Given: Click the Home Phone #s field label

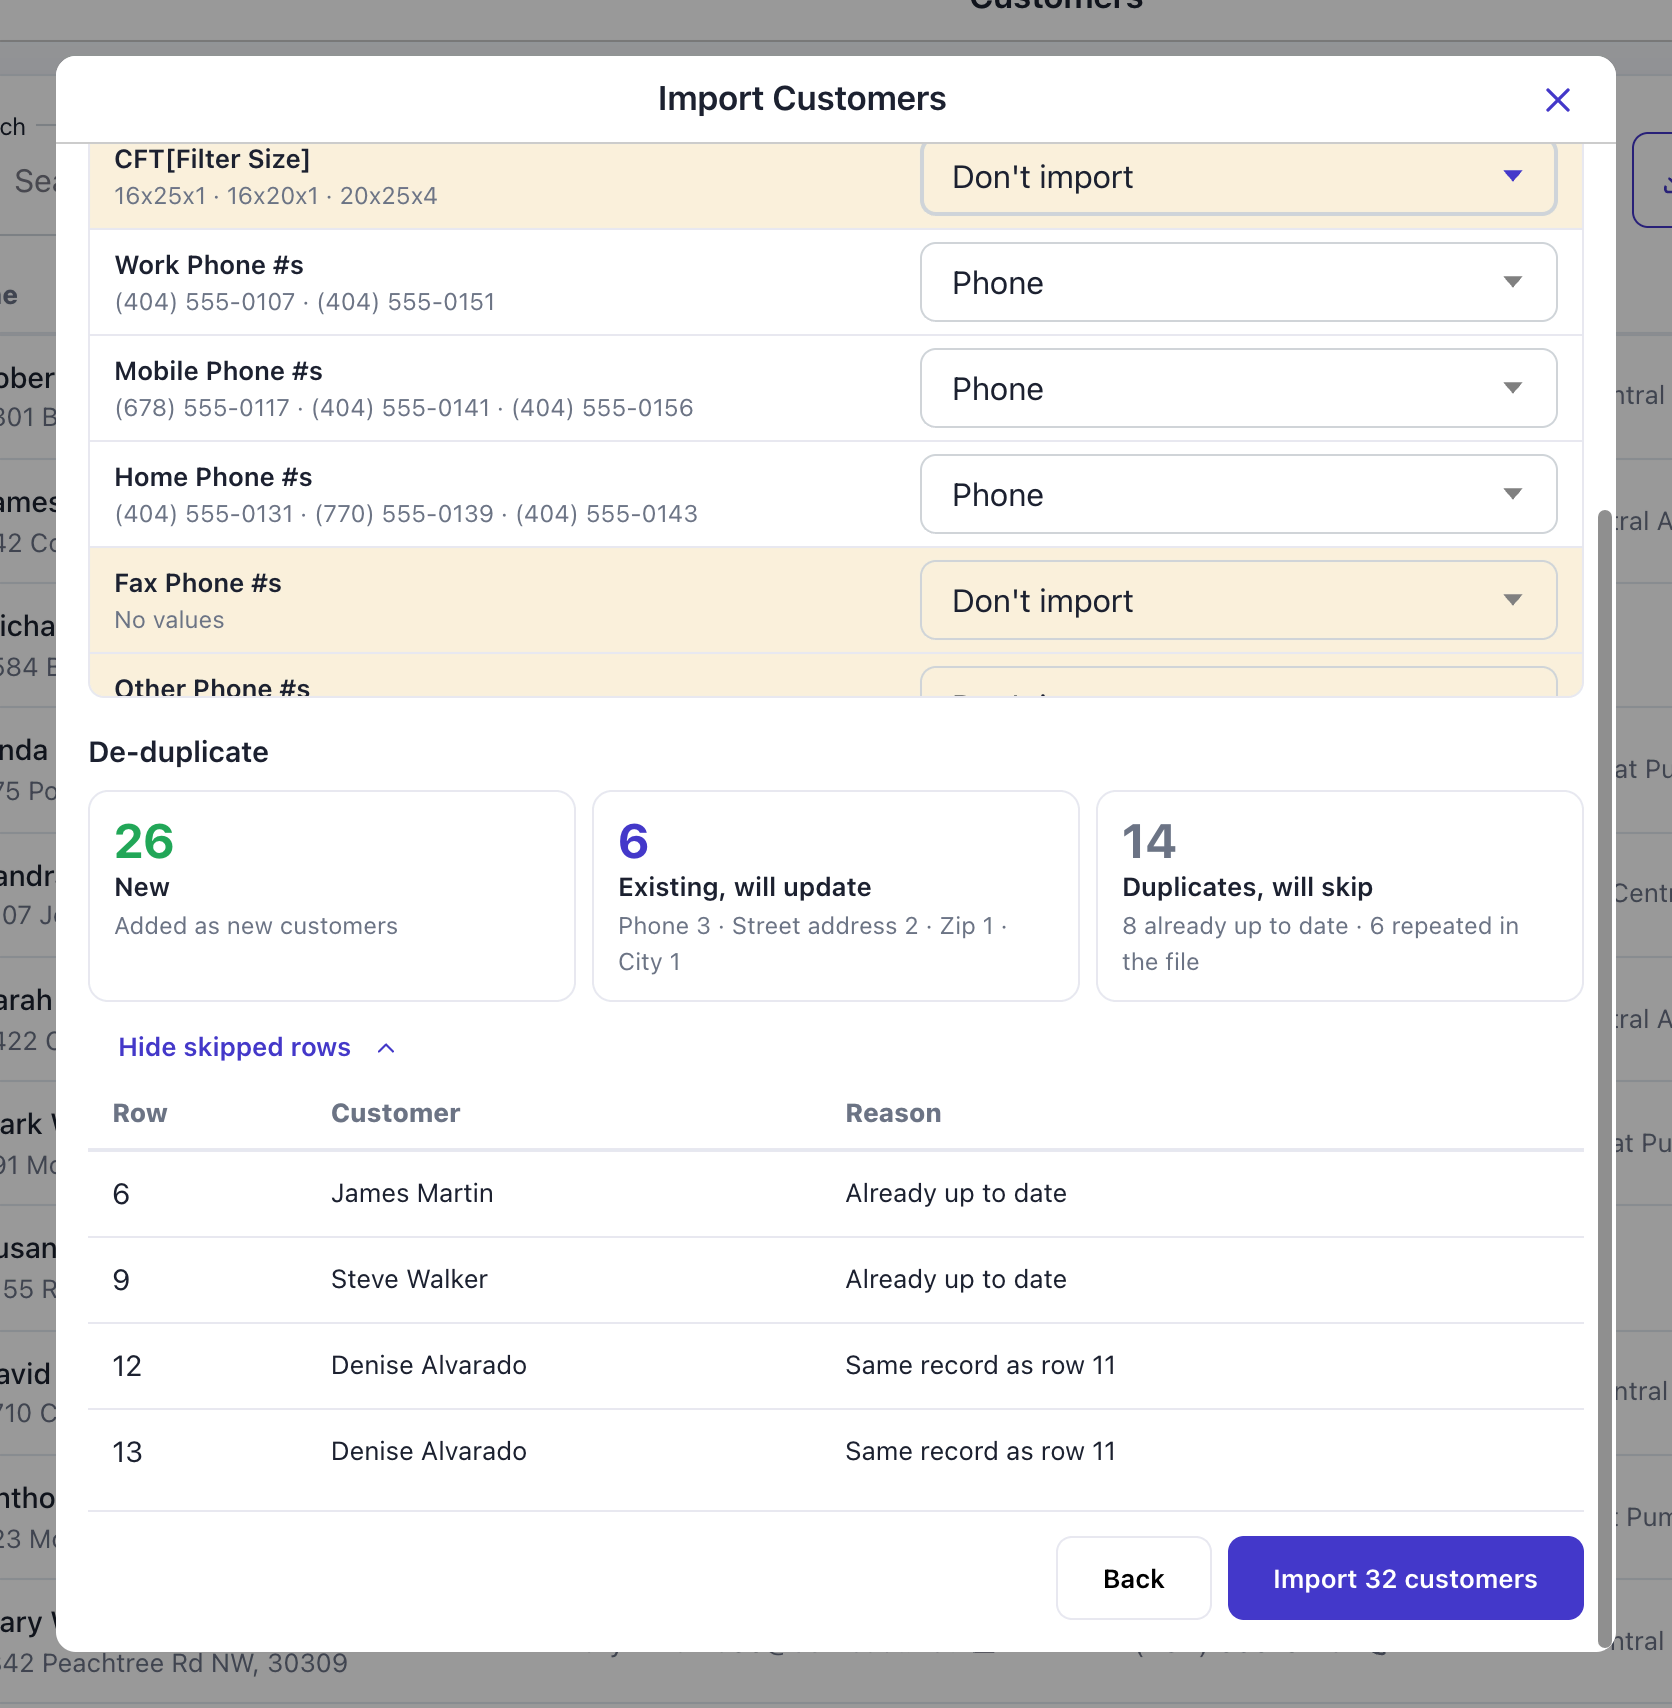Looking at the screenshot, I should point(213,477).
